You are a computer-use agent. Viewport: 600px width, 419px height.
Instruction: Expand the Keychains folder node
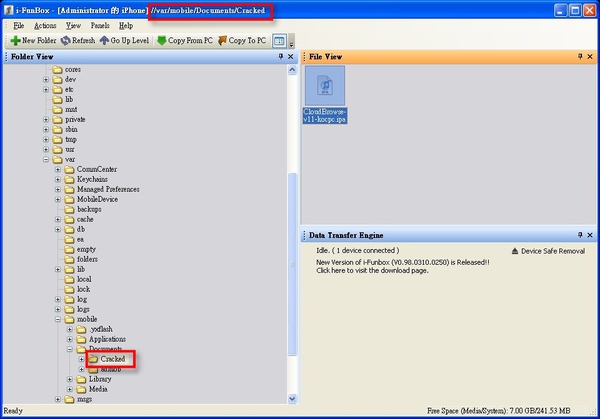58,179
